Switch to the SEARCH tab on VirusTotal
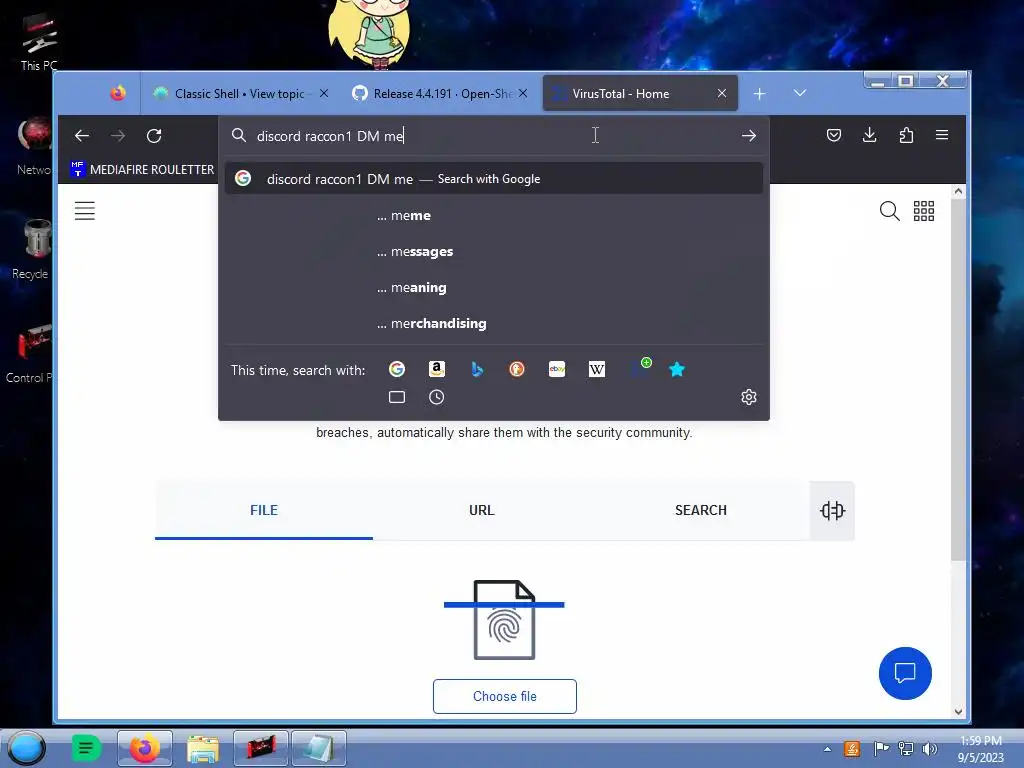 [x=701, y=510]
